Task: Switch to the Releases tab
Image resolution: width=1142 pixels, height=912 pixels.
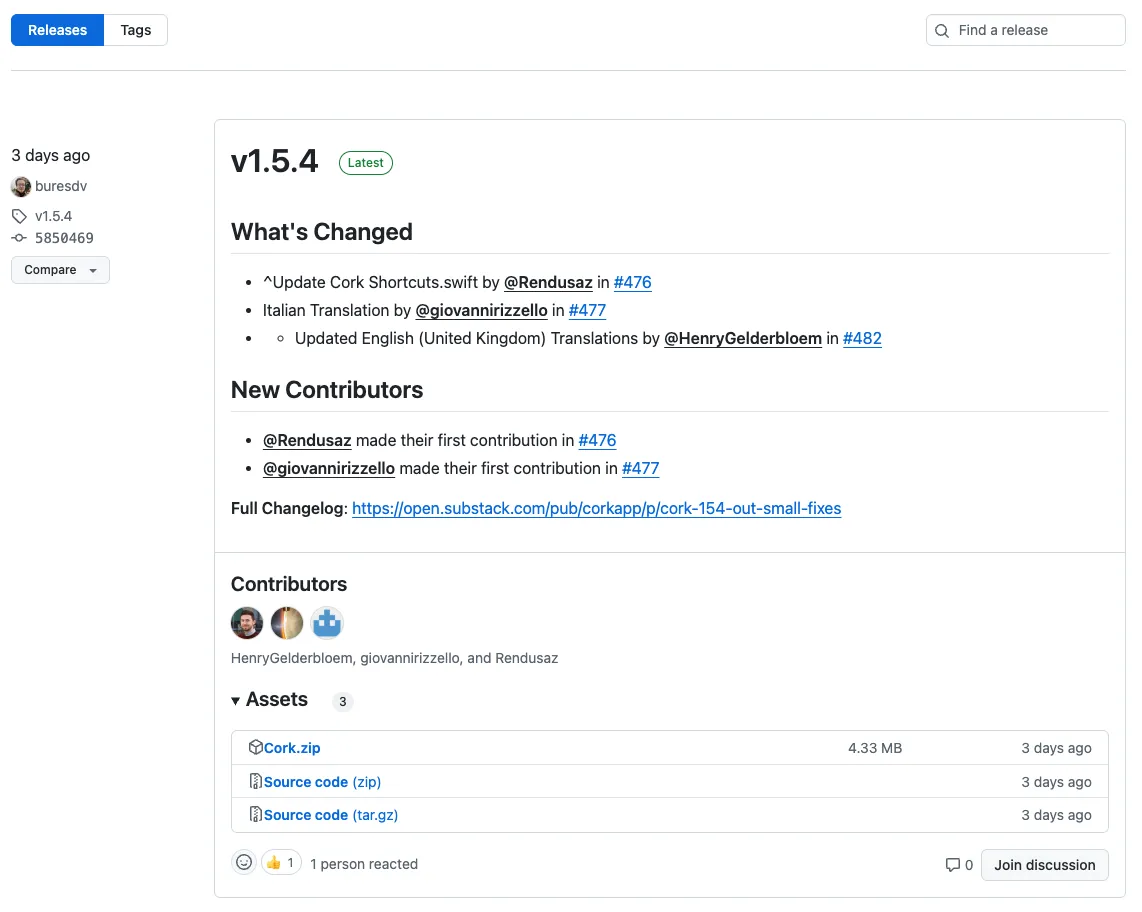Action: click(56, 30)
